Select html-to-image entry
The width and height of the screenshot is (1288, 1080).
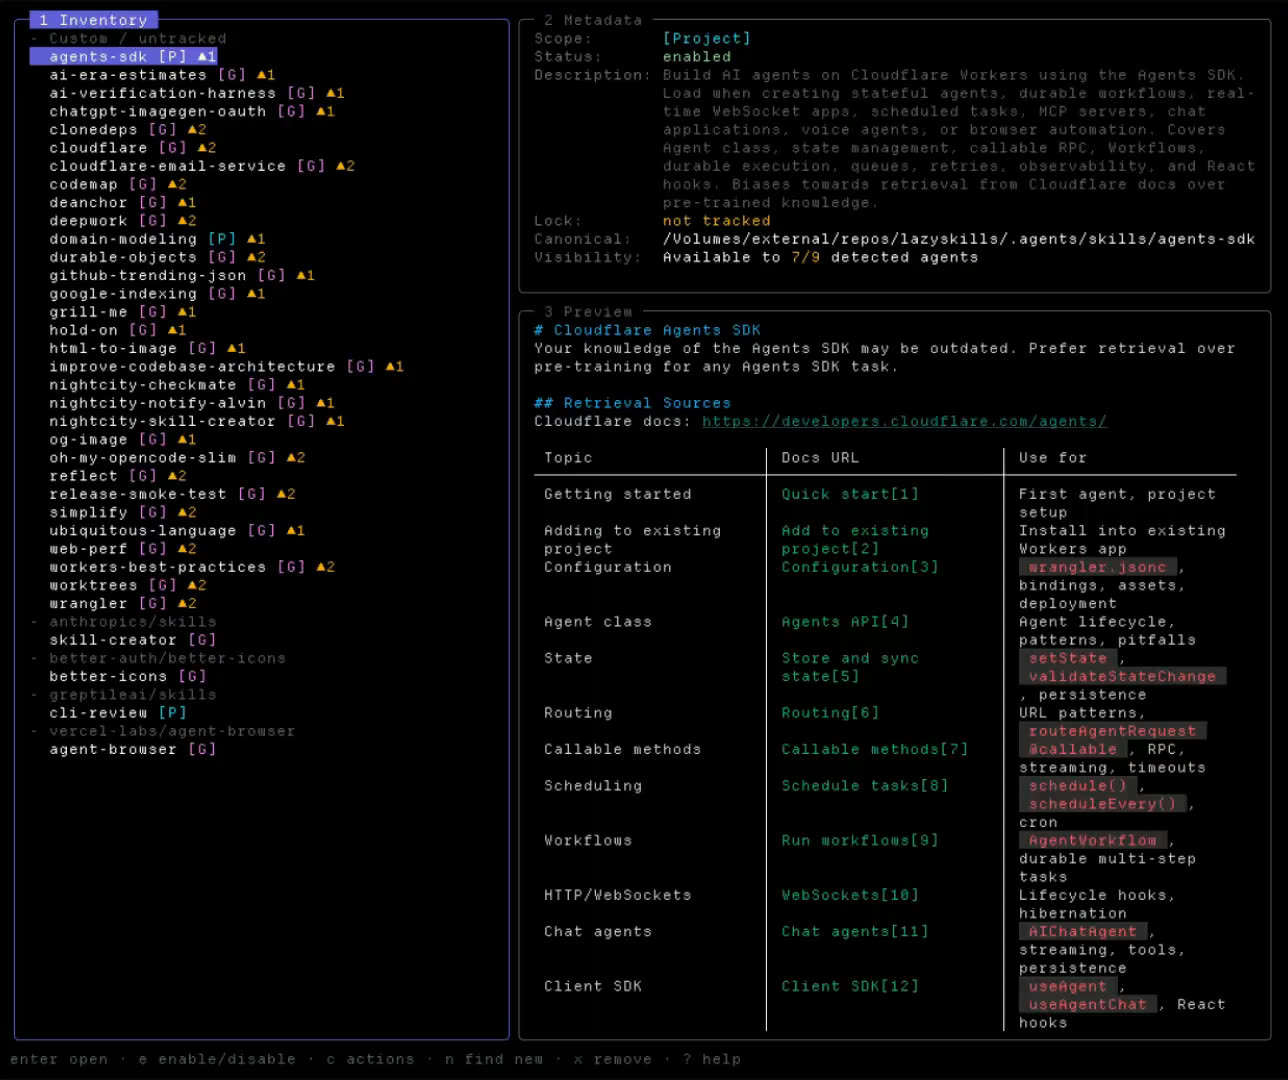(147, 348)
